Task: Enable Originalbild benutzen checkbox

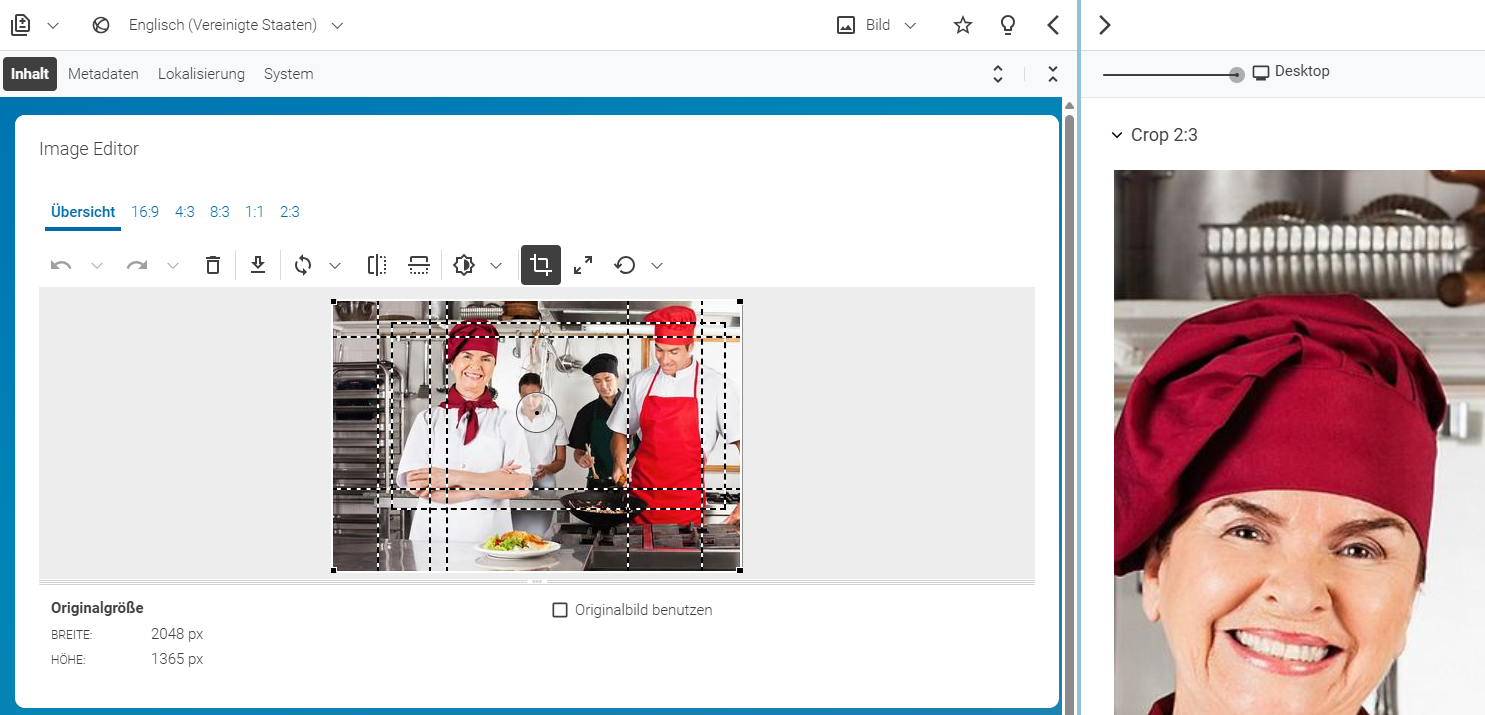Action: 560,610
